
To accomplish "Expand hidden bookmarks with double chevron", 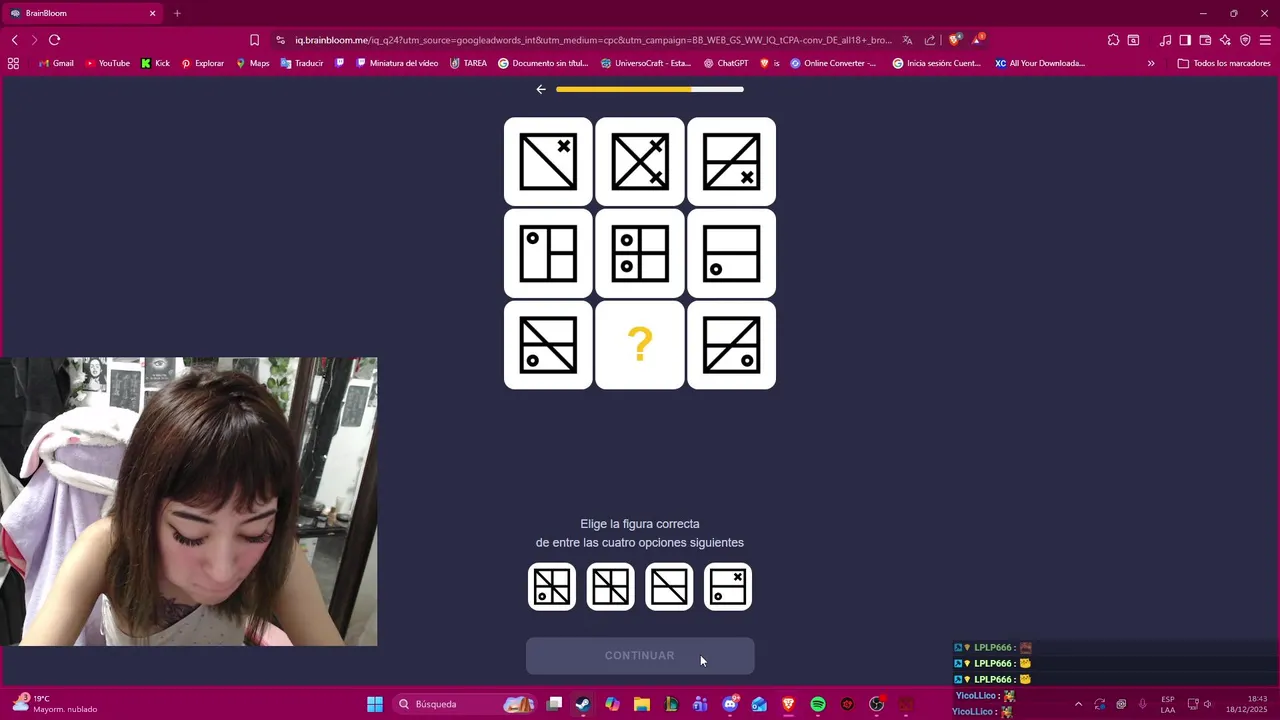I will pos(1151,63).
